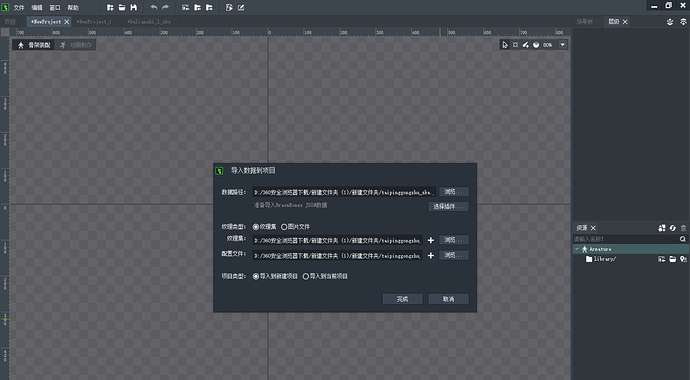Image resolution: width=690 pixels, height=380 pixels.
Task: Open the 窗口 menu
Action: click(x=55, y=7)
